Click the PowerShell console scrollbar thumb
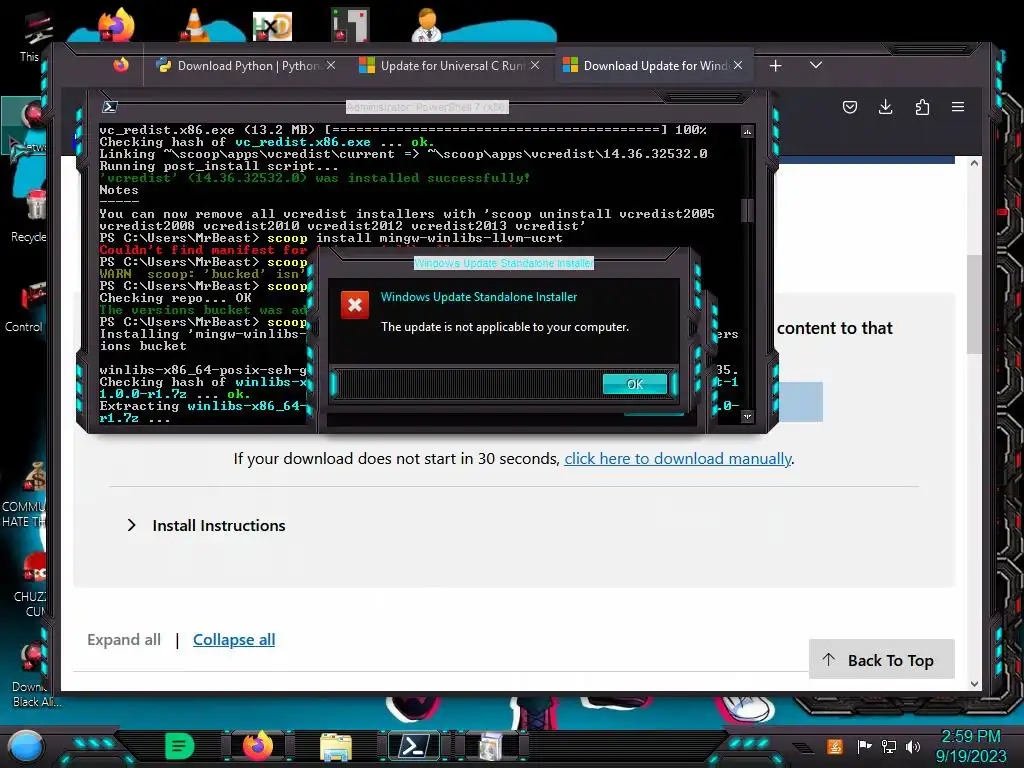Screen dimensions: 1024x768 (748, 210)
